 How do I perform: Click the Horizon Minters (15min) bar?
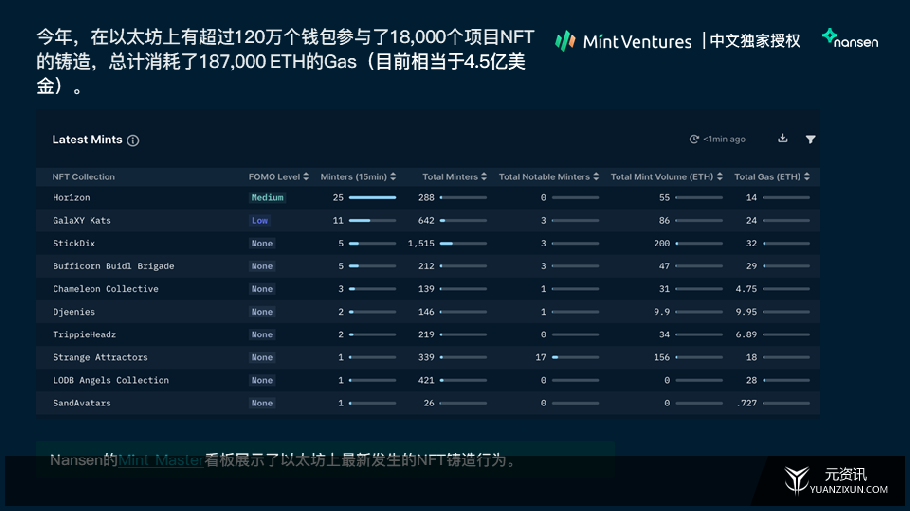373,197
